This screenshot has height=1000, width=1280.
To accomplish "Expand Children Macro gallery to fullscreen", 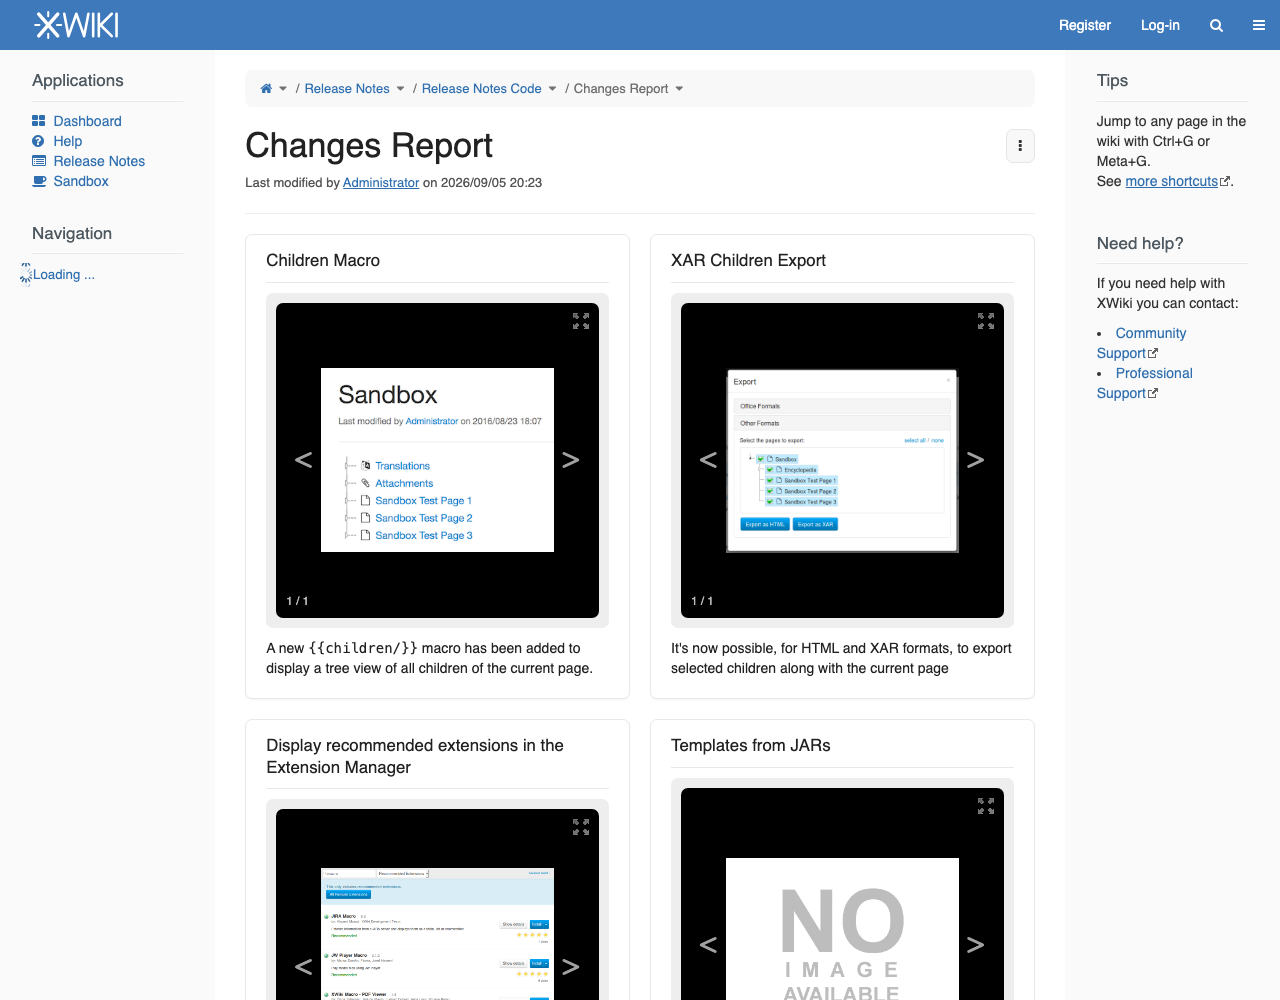I will [x=581, y=321].
